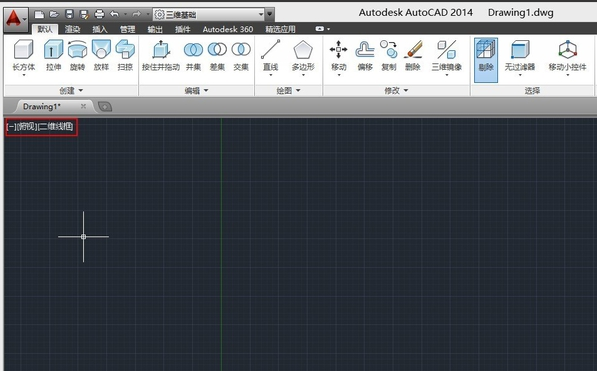The height and width of the screenshot is (371, 597).
Task: Select the 按住并拖动 (Presspull) tool
Action: 161,55
